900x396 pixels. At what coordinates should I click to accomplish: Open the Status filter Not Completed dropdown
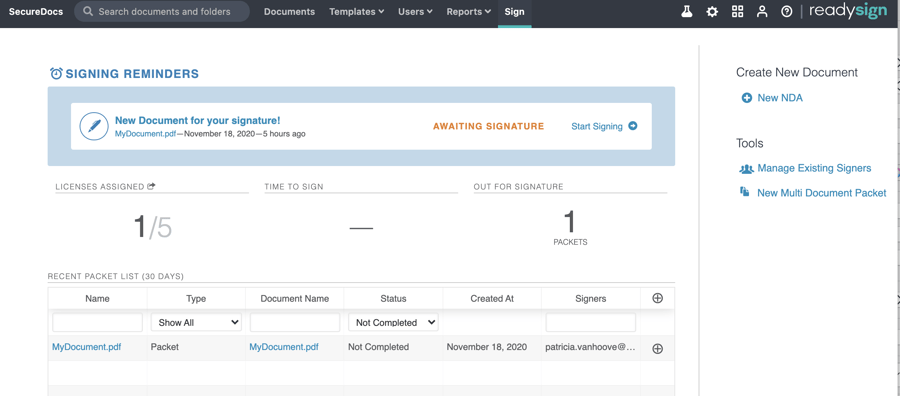click(x=393, y=323)
